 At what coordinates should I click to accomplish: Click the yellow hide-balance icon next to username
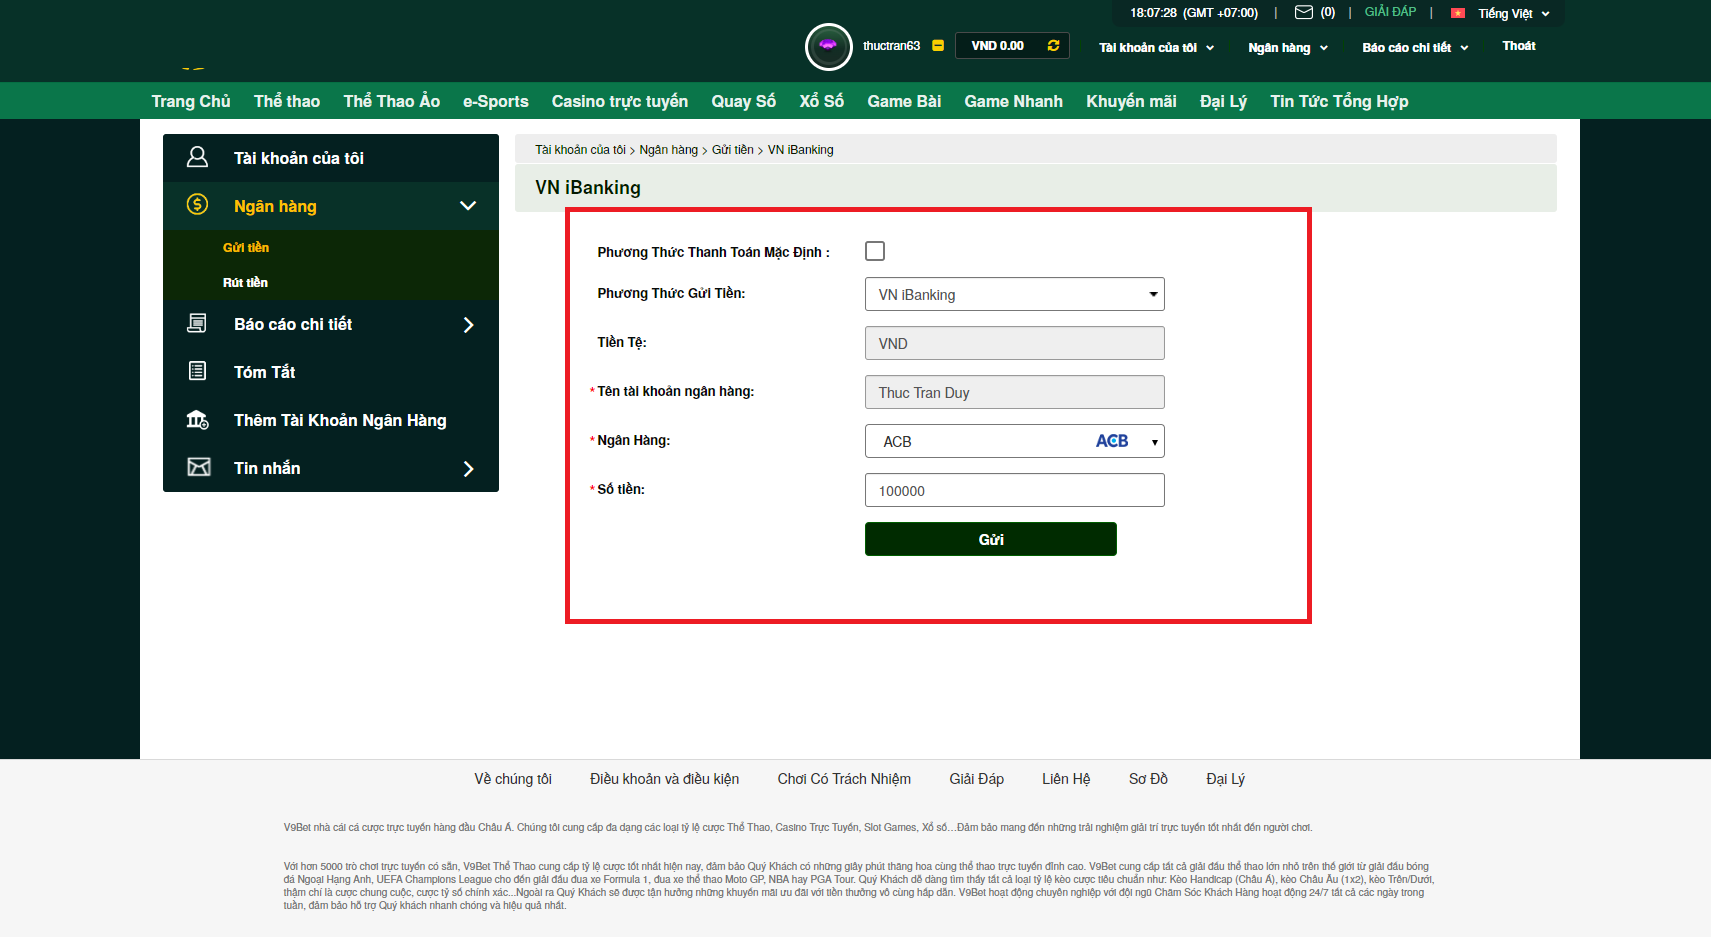click(938, 46)
